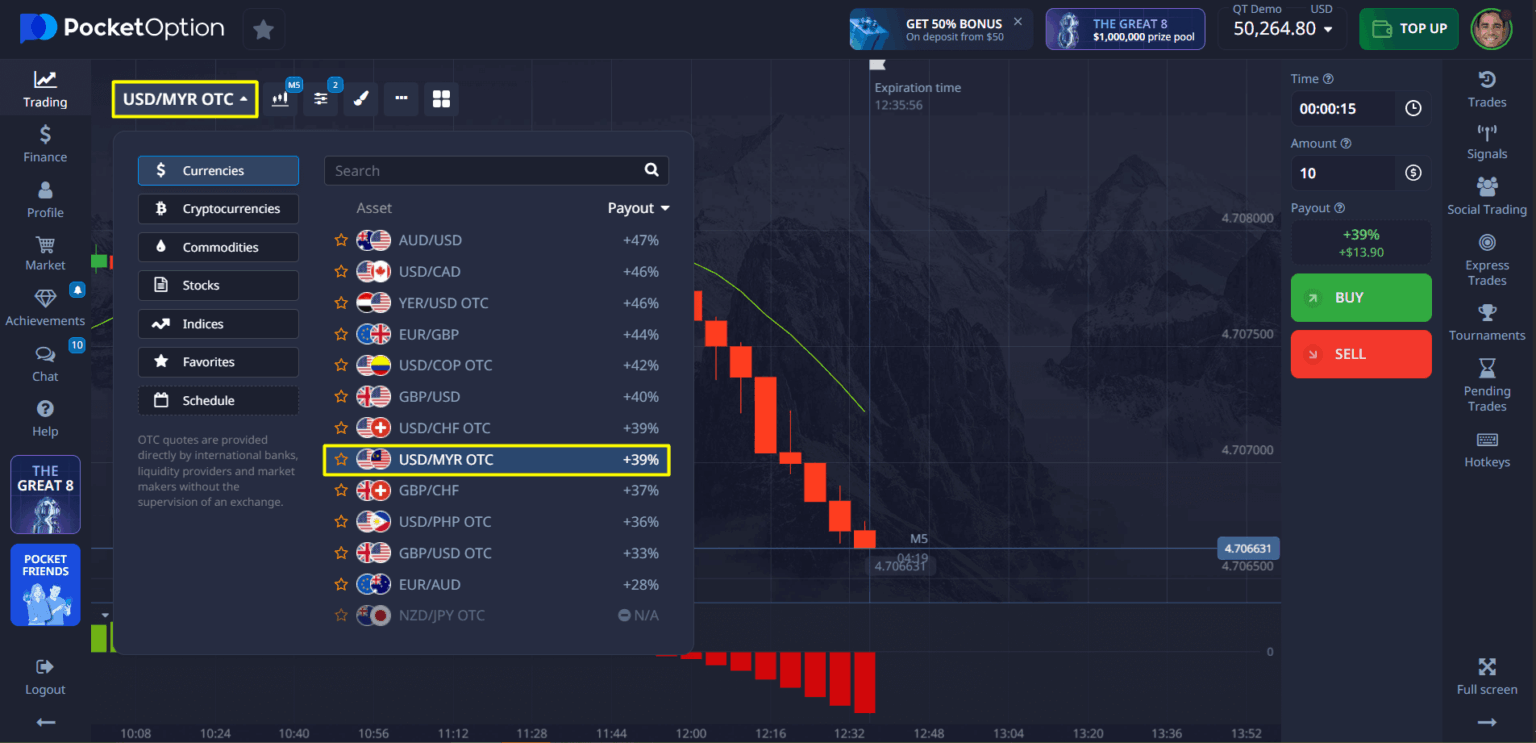The height and width of the screenshot is (743, 1536).
Task: Toggle favorite star for EUR/GBP
Action: [340, 333]
